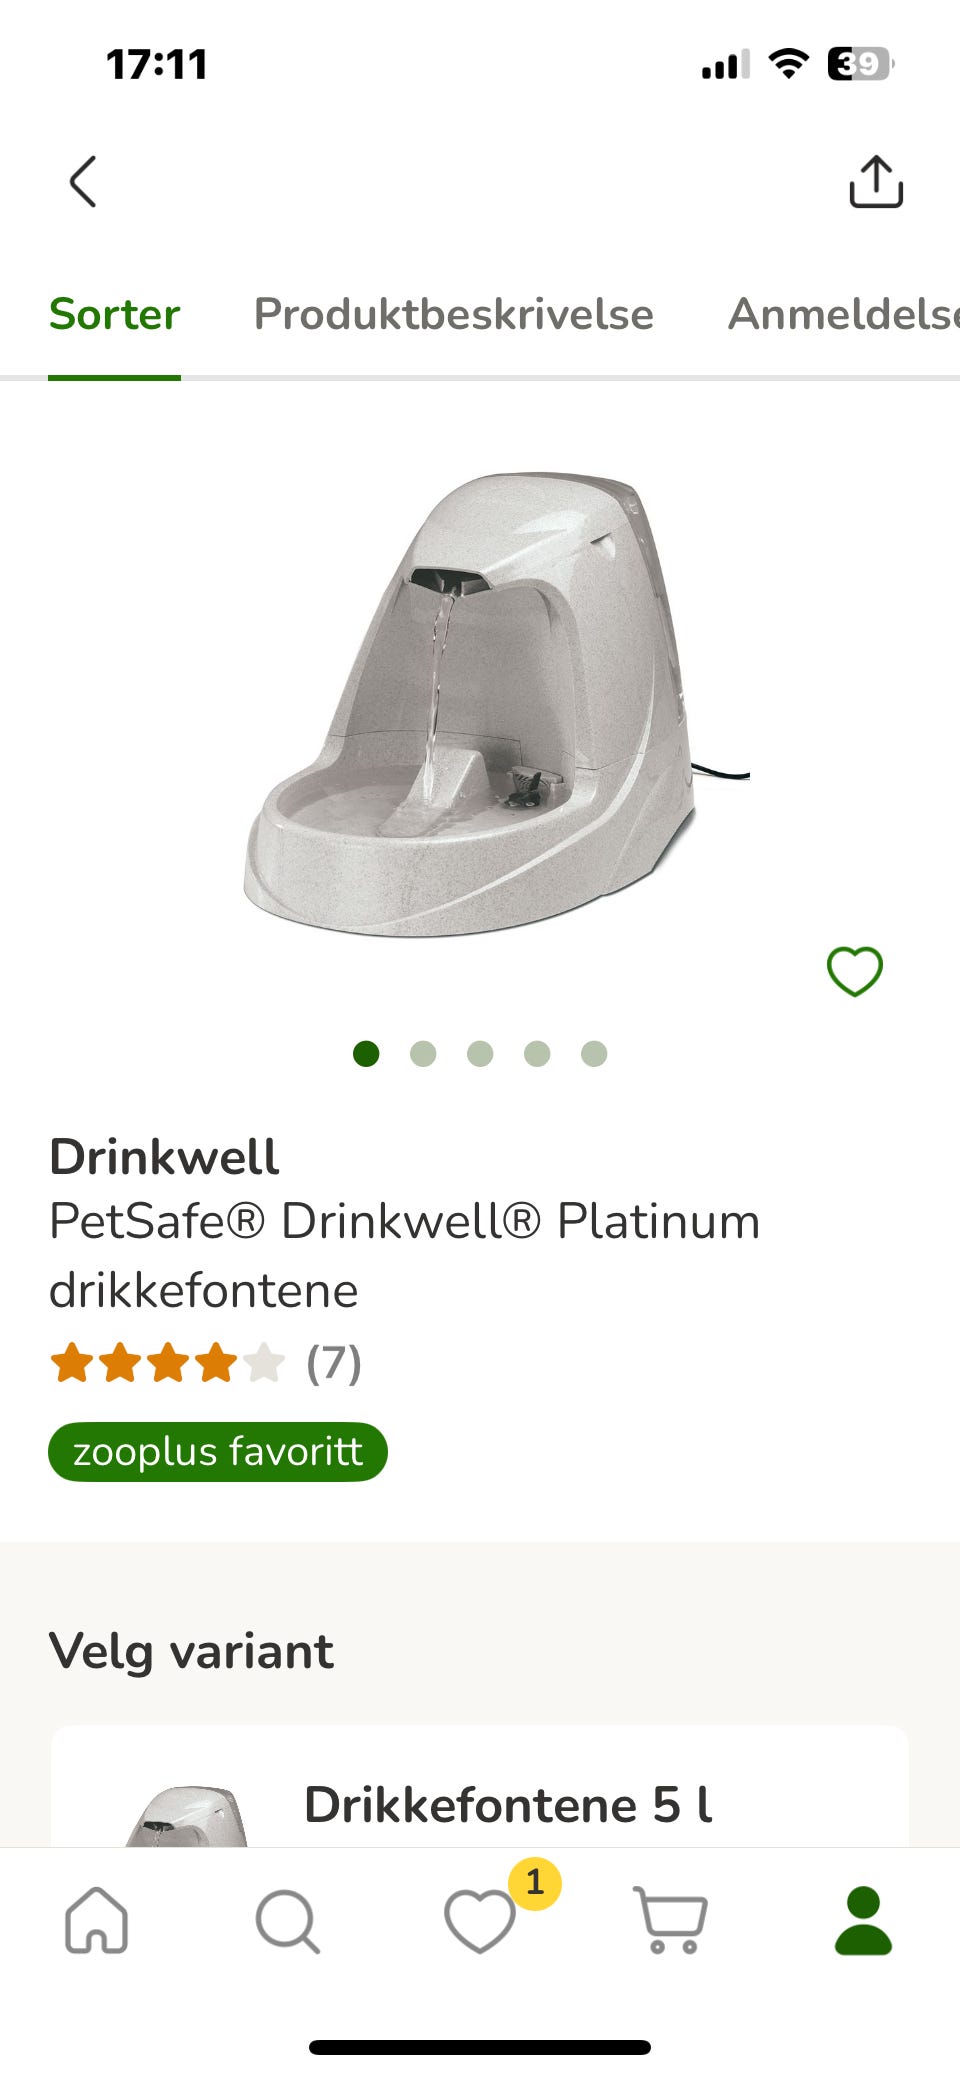Image resolution: width=960 pixels, height=2079 pixels.
Task: Open wishlist heart with badge 1
Action: pyautogui.click(x=480, y=1920)
